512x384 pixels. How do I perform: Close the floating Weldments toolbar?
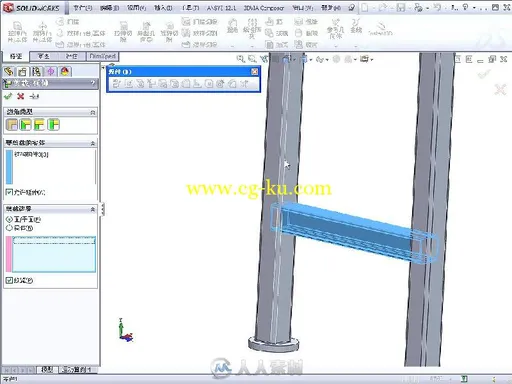tap(254, 71)
